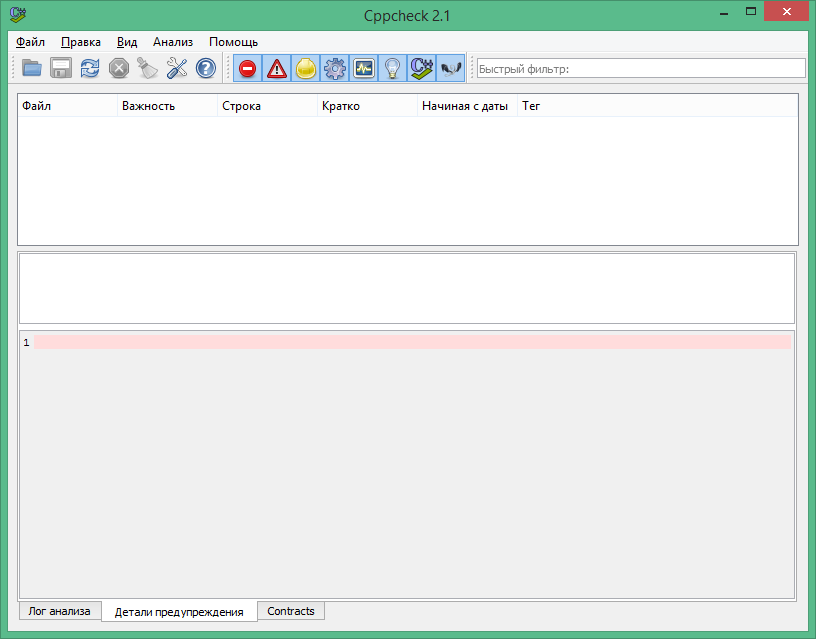Switch to the Лог анализа tab

[x=59, y=610]
